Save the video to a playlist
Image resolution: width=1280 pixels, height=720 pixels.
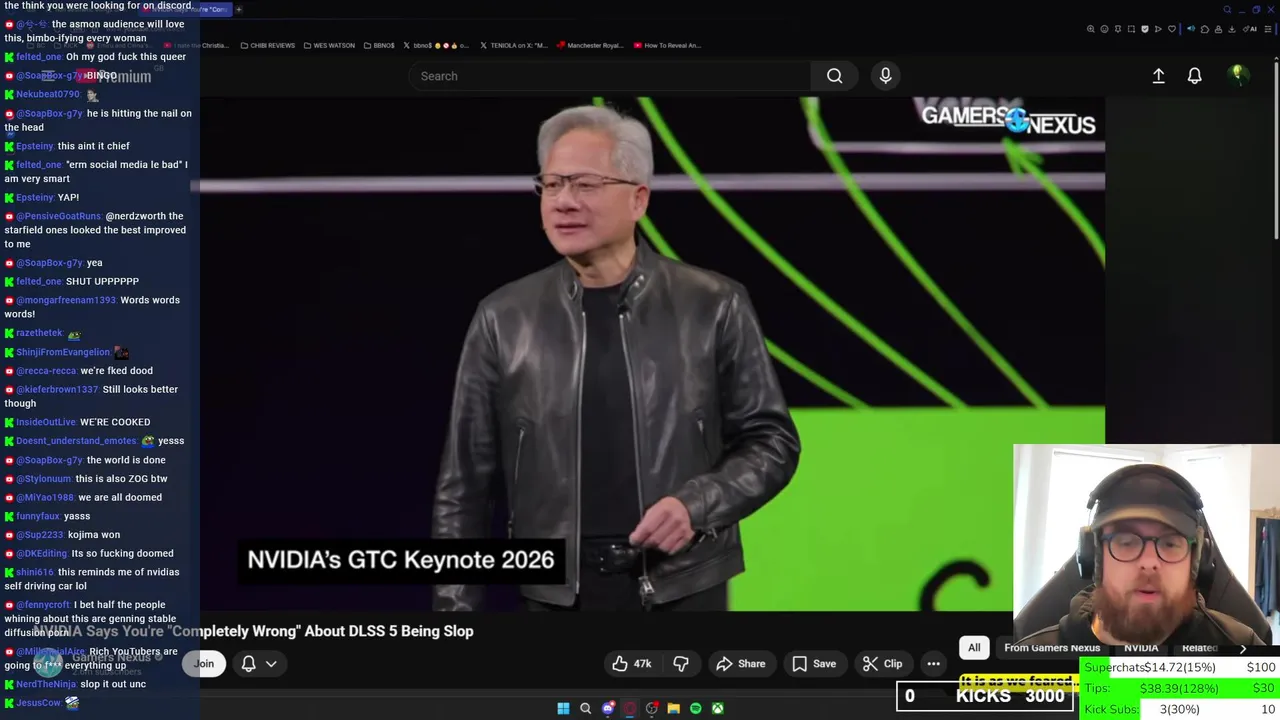coord(814,663)
